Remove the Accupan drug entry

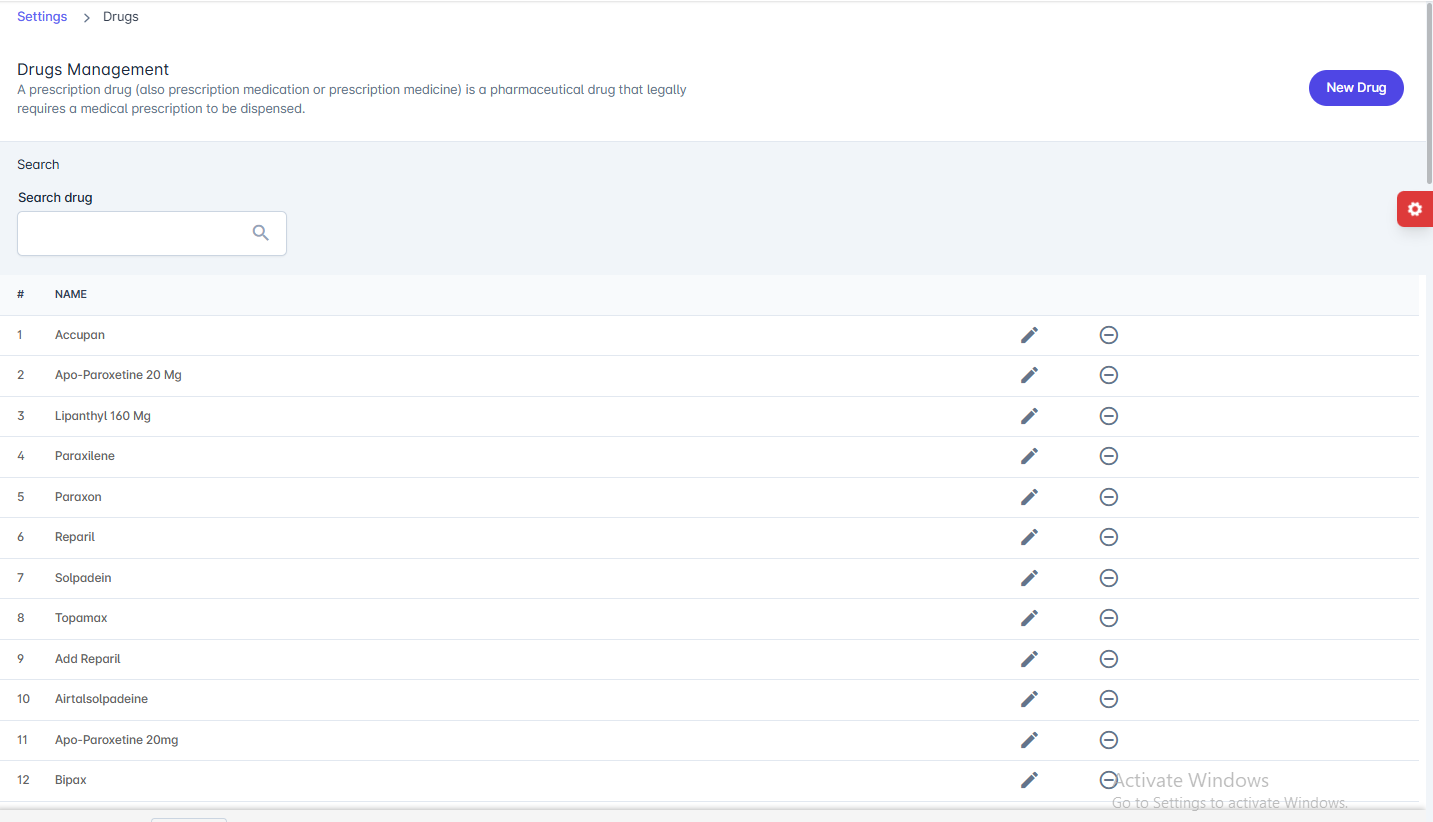[x=1108, y=335]
